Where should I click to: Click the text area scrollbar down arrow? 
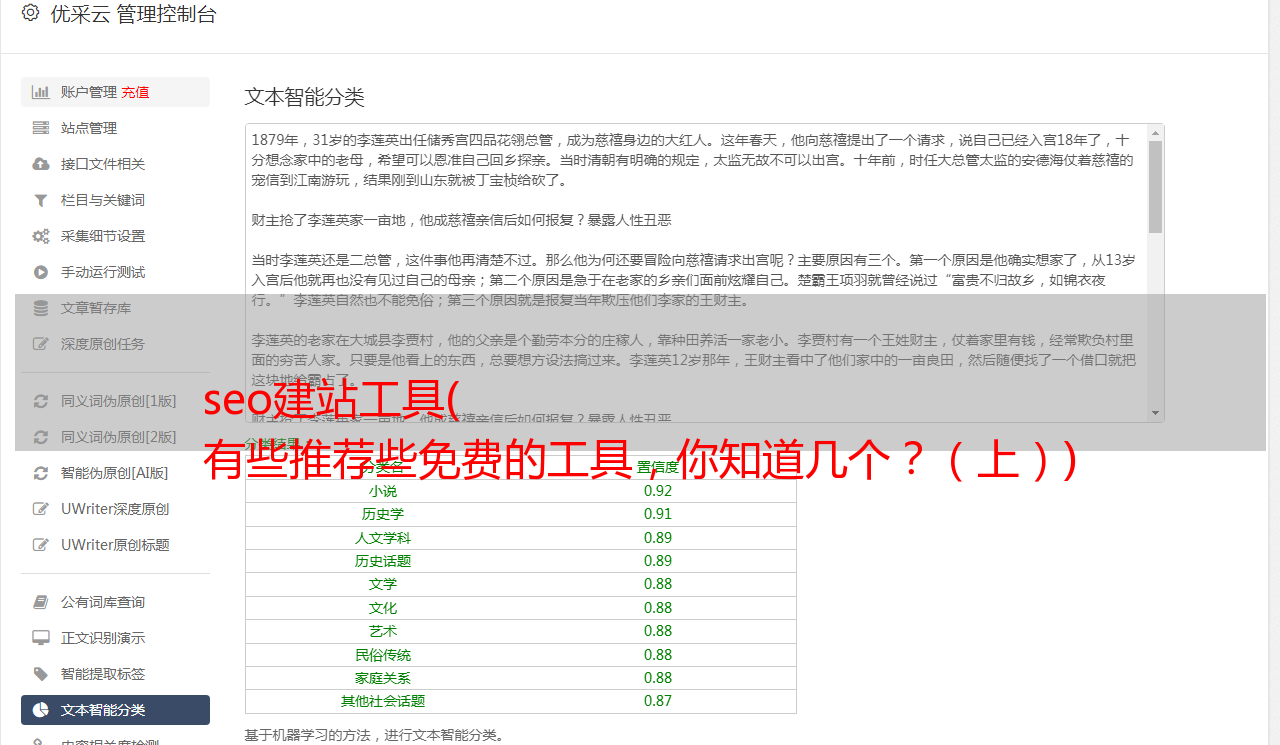point(1155,413)
